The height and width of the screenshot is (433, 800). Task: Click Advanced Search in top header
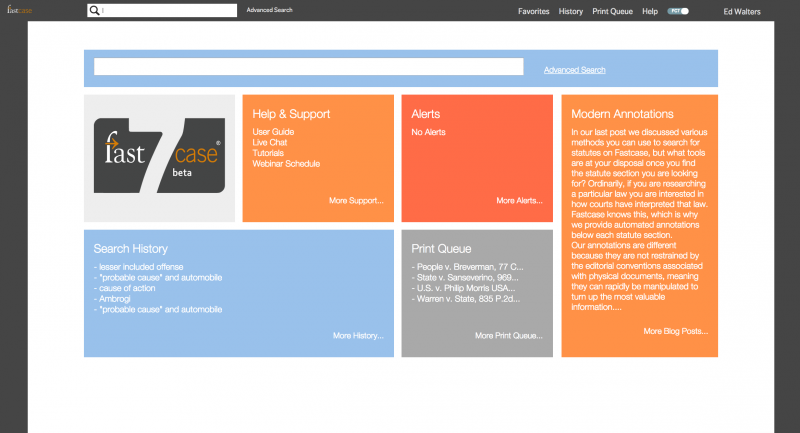(x=269, y=10)
